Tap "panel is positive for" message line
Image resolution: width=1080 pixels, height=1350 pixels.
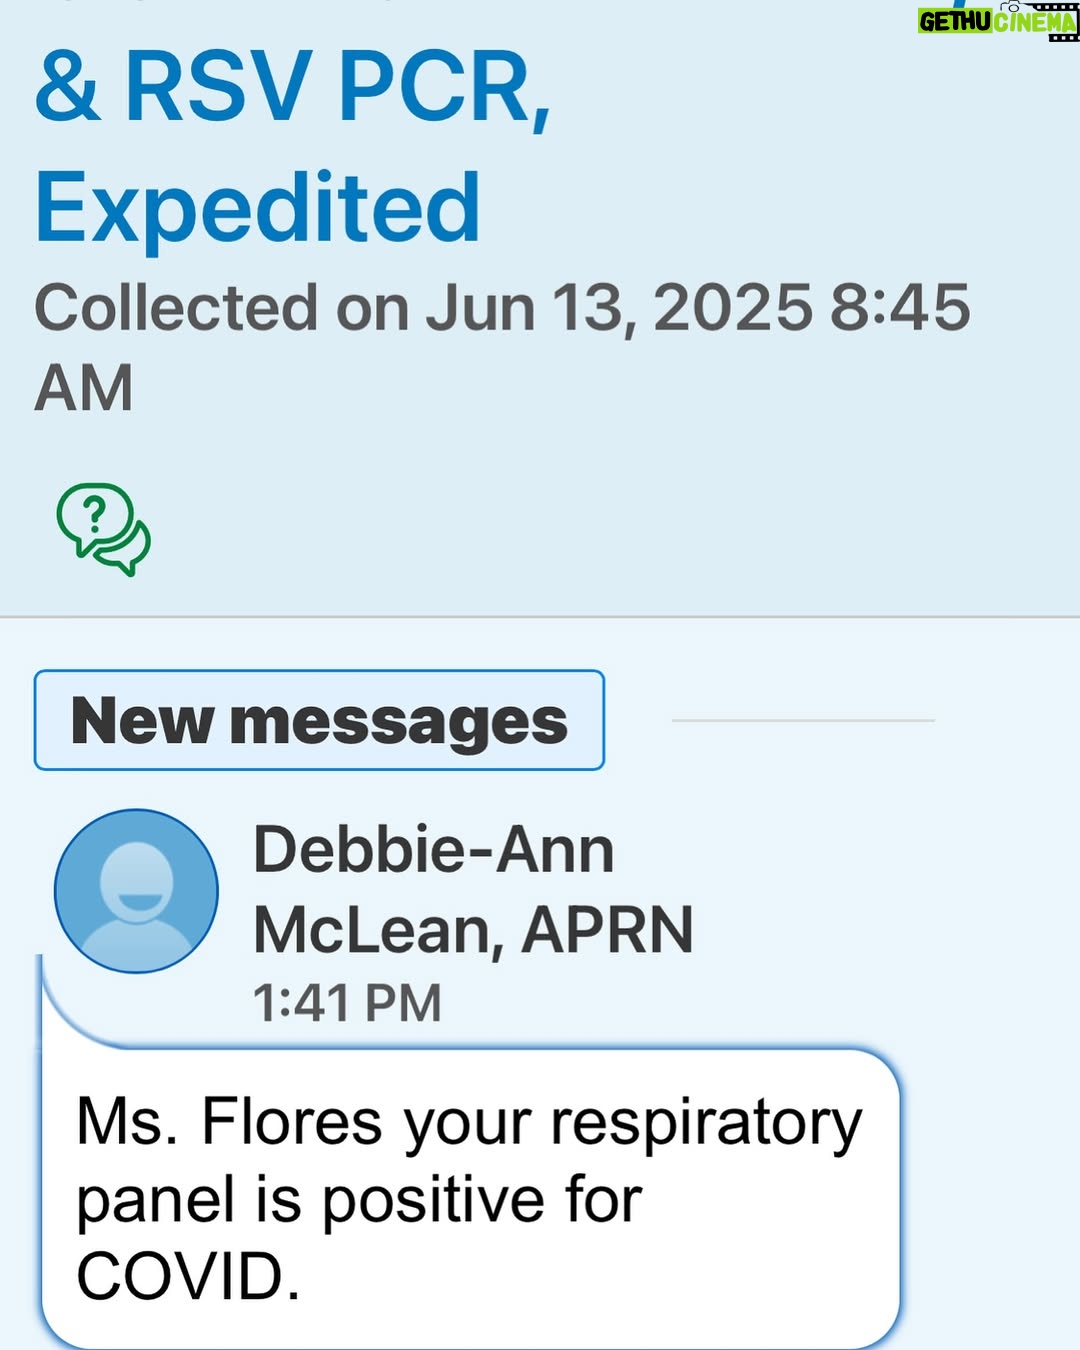coord(359,1200)
